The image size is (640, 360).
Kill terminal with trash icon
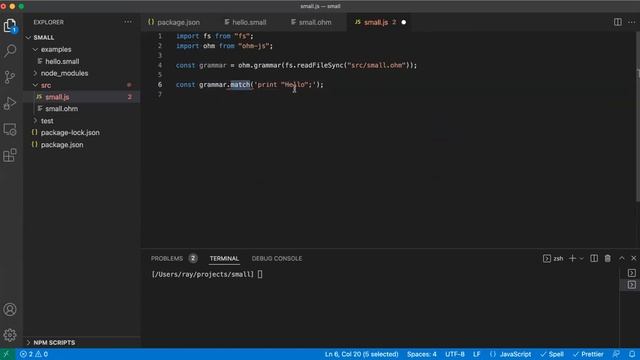(607, 258)
